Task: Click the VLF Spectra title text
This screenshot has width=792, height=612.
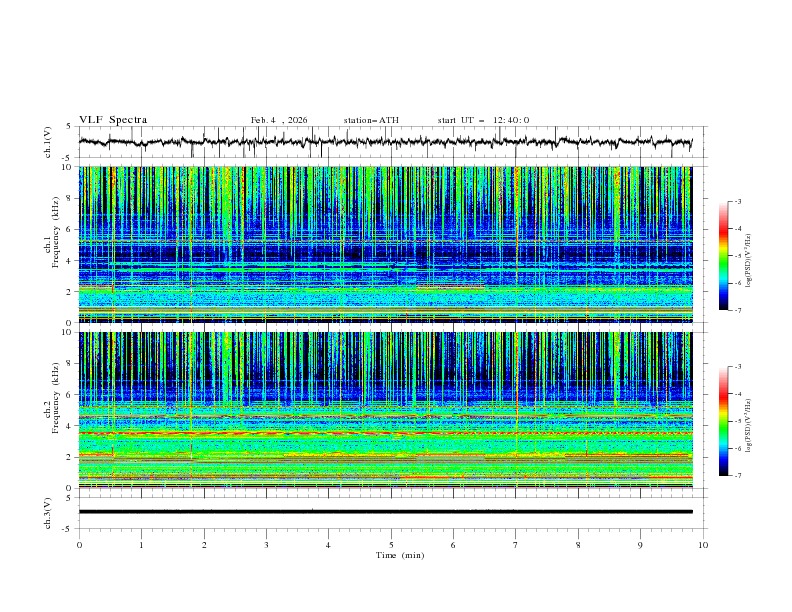Action: tap(113, 120)
